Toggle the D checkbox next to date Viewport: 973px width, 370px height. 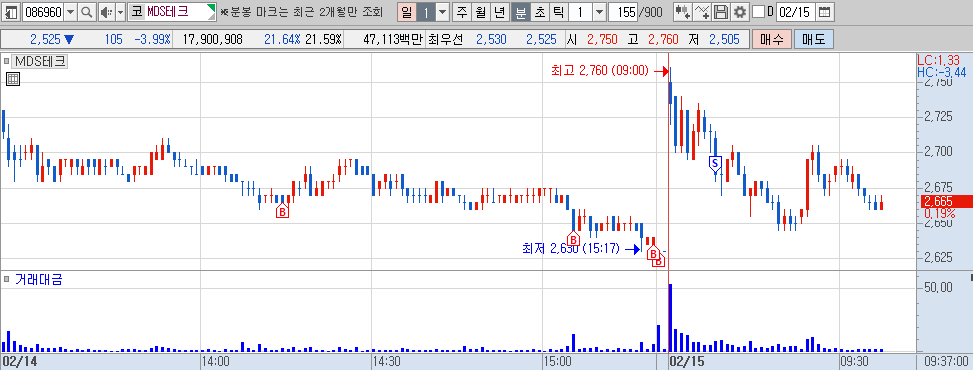pos(758,12)
